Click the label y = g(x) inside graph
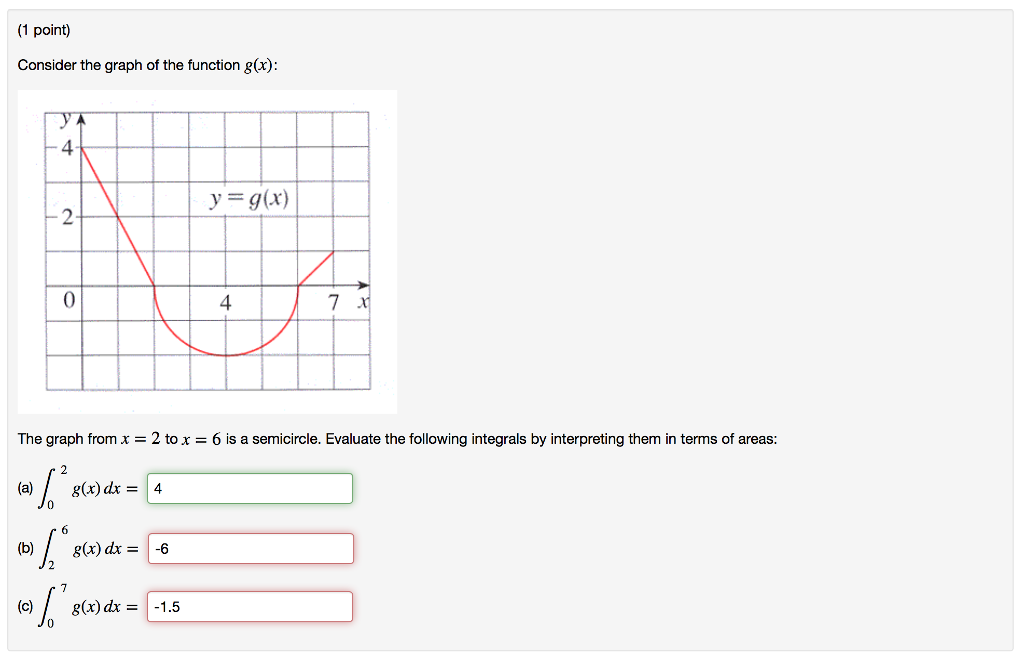Image resolution: width=1024 pixels, height=655 pixels. tap(250, 198)
